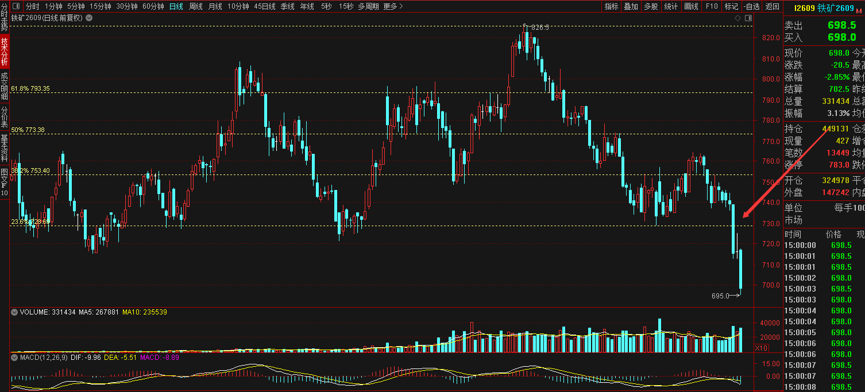The image size is (865, 392).
Task: Click the 695.0 low price marker
Action: (x=720, y=296)
